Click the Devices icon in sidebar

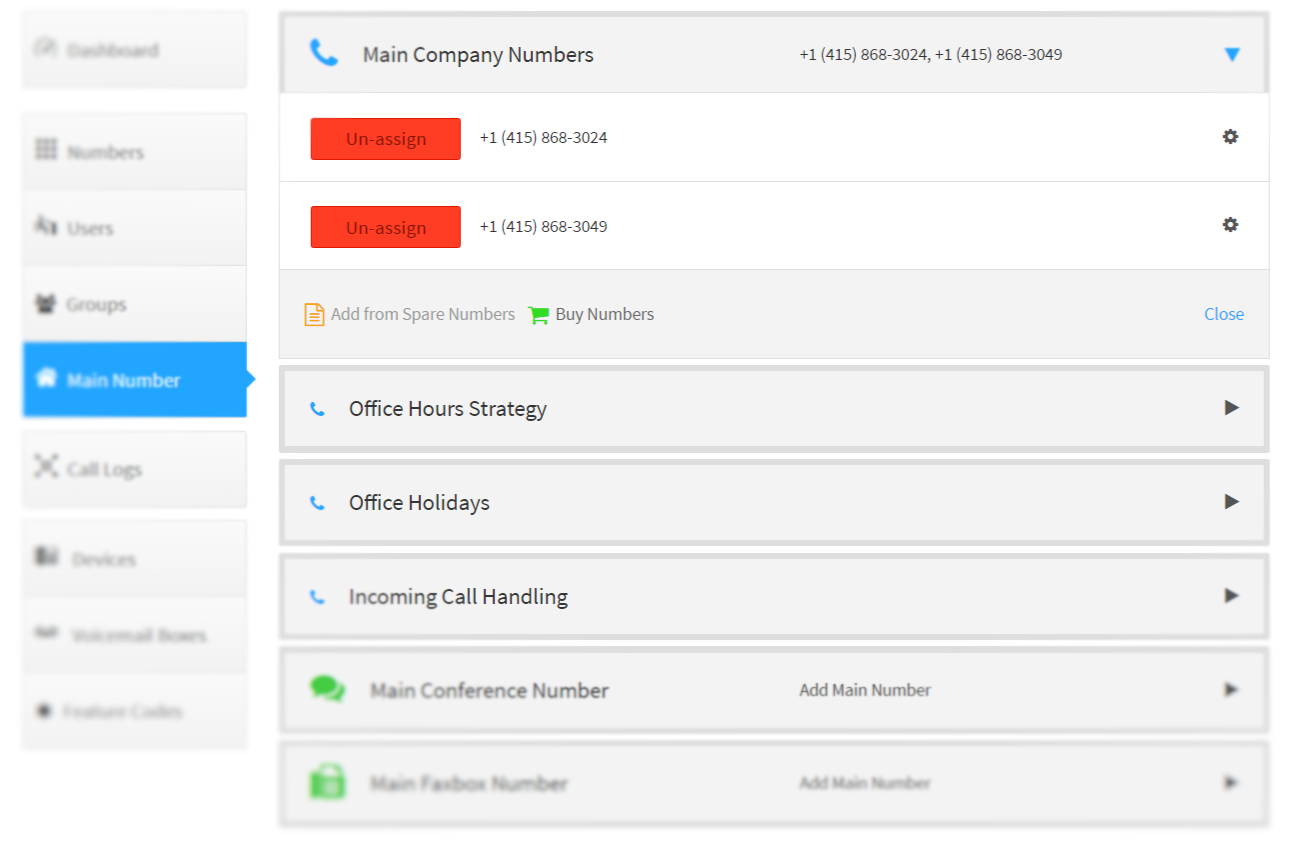coord(47,556)
